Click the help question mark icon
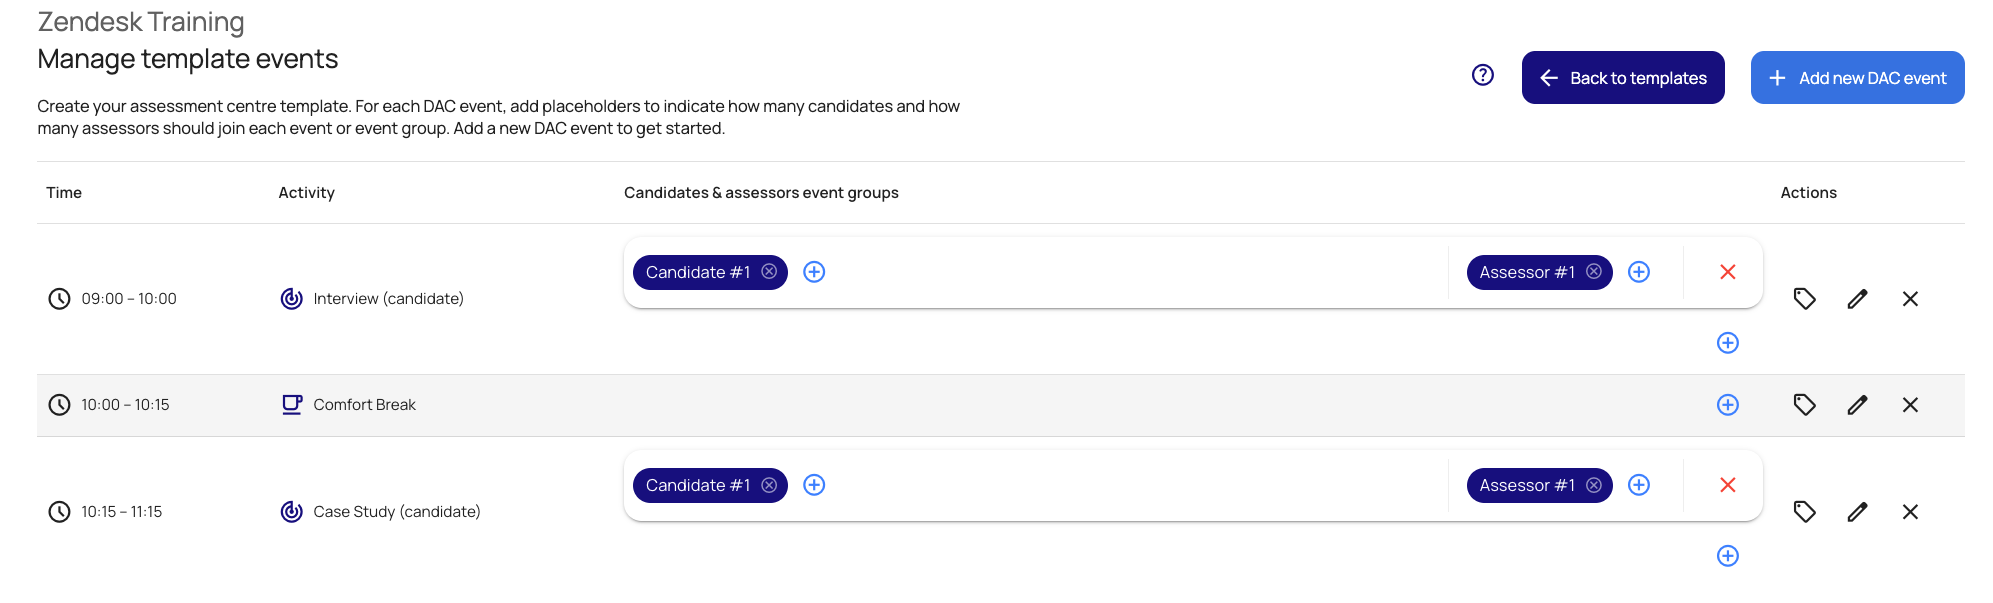The image size is (1993, 603). tap(1482, 75)
